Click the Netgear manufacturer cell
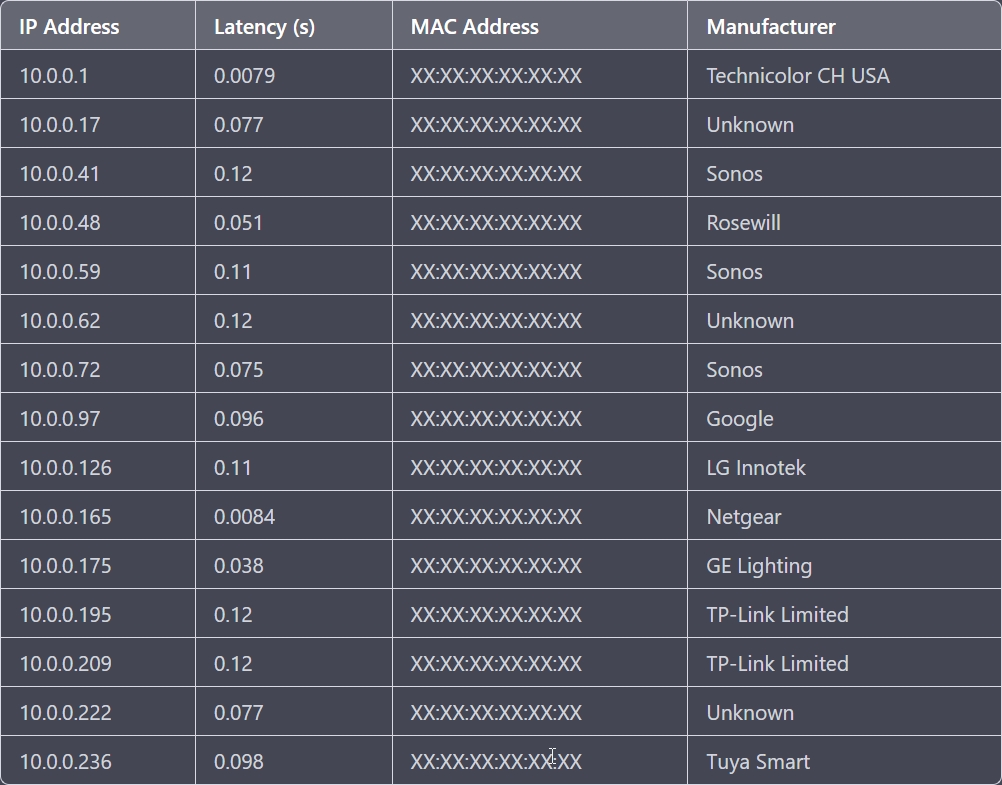Viewport: 1002px width, 785px height. (743, 517)
